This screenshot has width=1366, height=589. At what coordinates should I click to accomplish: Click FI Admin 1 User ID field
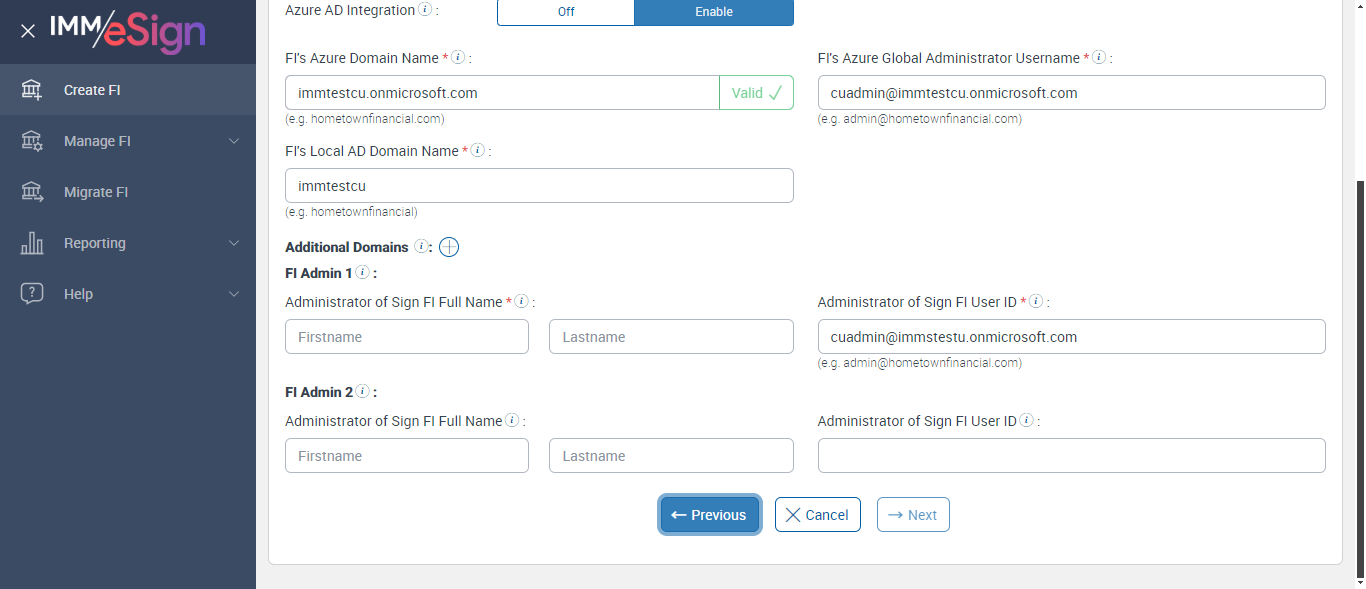pos(1072,337)
